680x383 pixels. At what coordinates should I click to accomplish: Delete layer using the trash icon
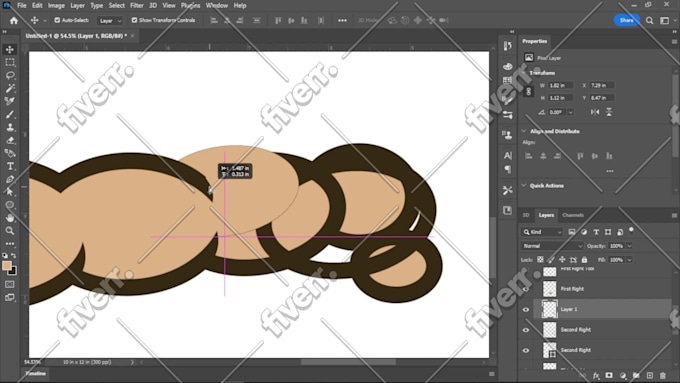coord(663,376)
